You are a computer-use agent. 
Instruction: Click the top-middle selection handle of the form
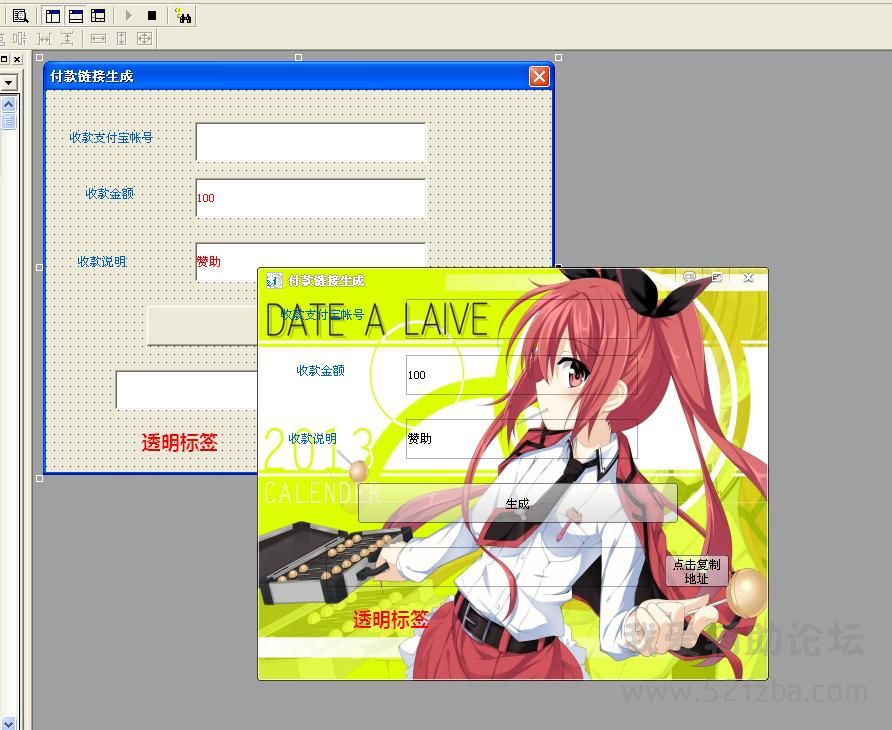[299, 57]
